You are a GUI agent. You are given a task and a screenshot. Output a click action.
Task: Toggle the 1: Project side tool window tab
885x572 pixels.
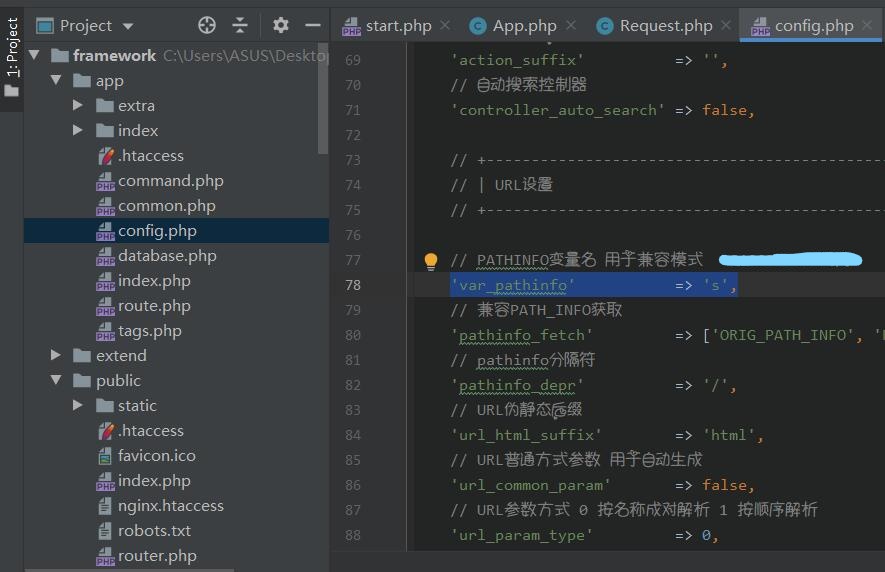click(12, 57)
